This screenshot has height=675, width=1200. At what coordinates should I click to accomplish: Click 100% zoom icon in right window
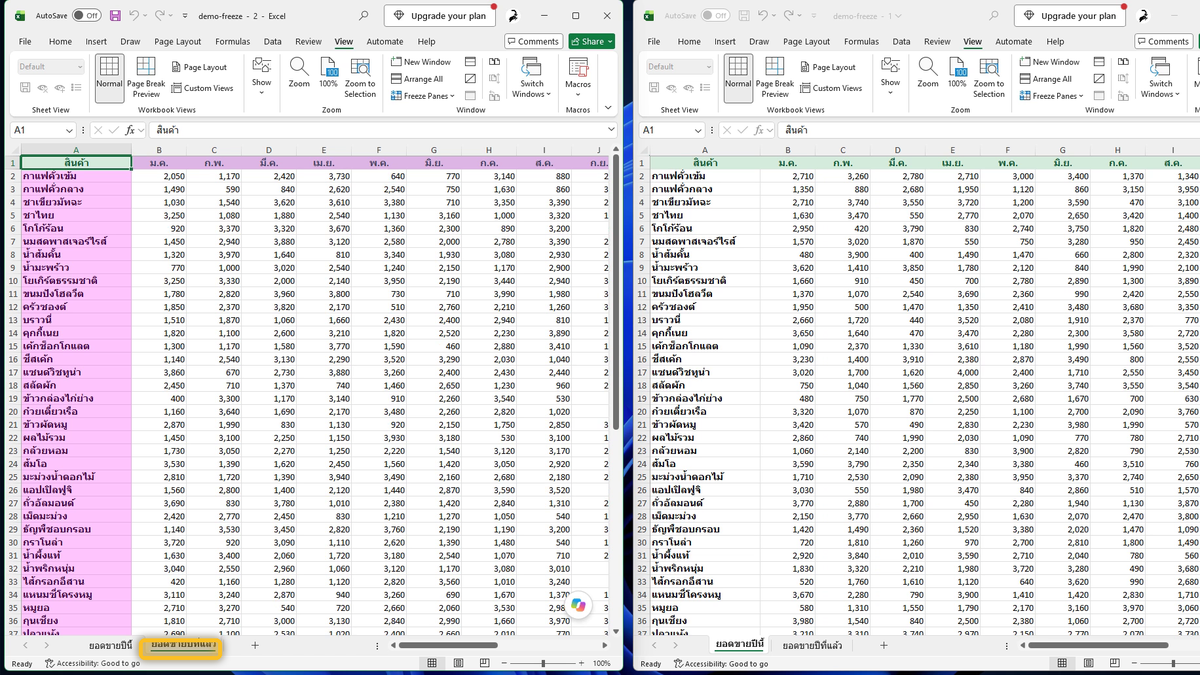click(x=957, y=72)
